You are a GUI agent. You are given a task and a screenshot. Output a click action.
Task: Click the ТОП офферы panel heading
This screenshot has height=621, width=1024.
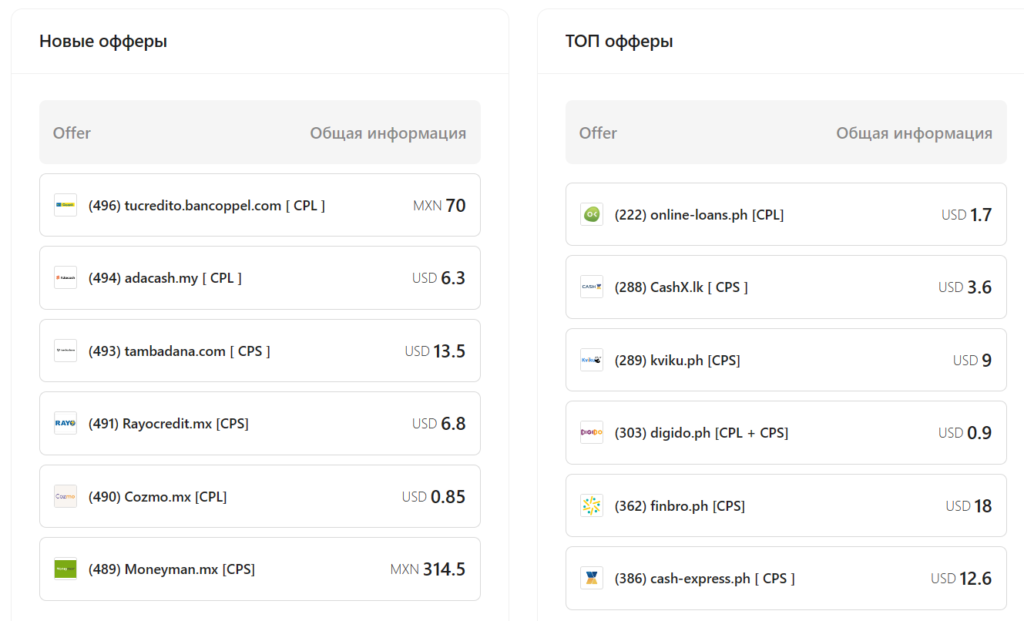(x=619, y=41)
